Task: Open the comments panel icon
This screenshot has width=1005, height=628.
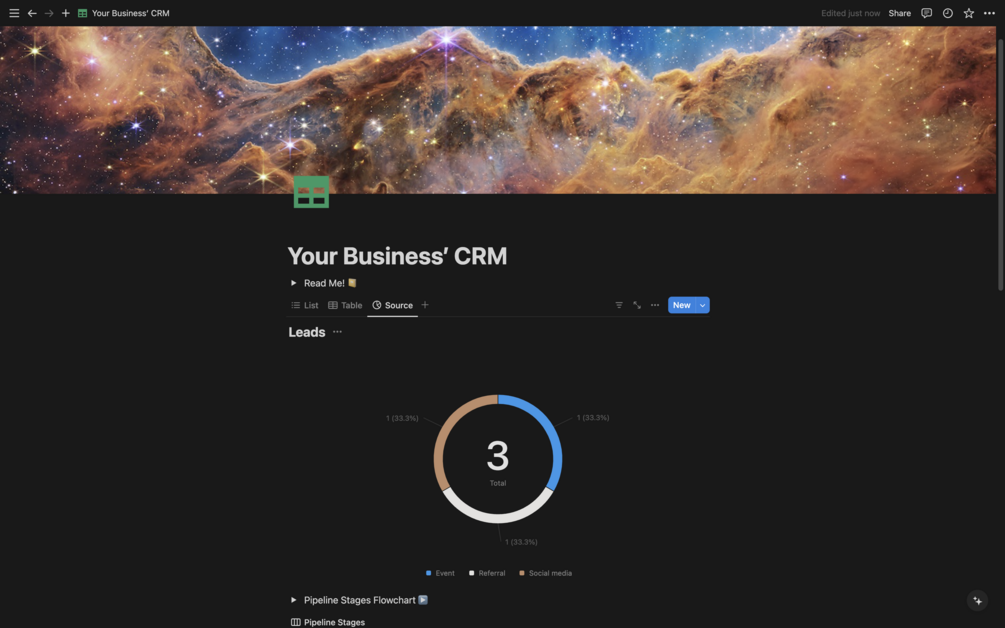Action: tap(926, 13)
